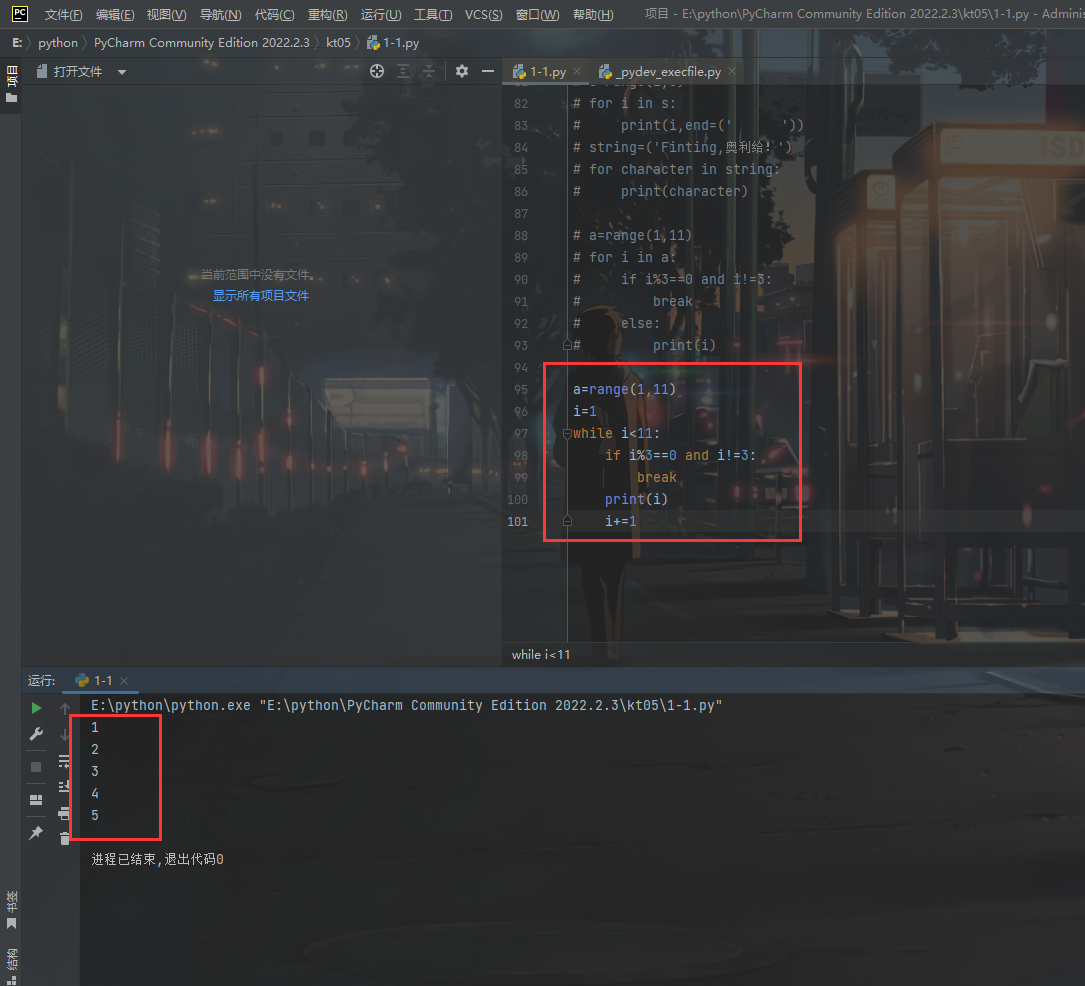Open the 窗口(W) menu

(538, 15)
